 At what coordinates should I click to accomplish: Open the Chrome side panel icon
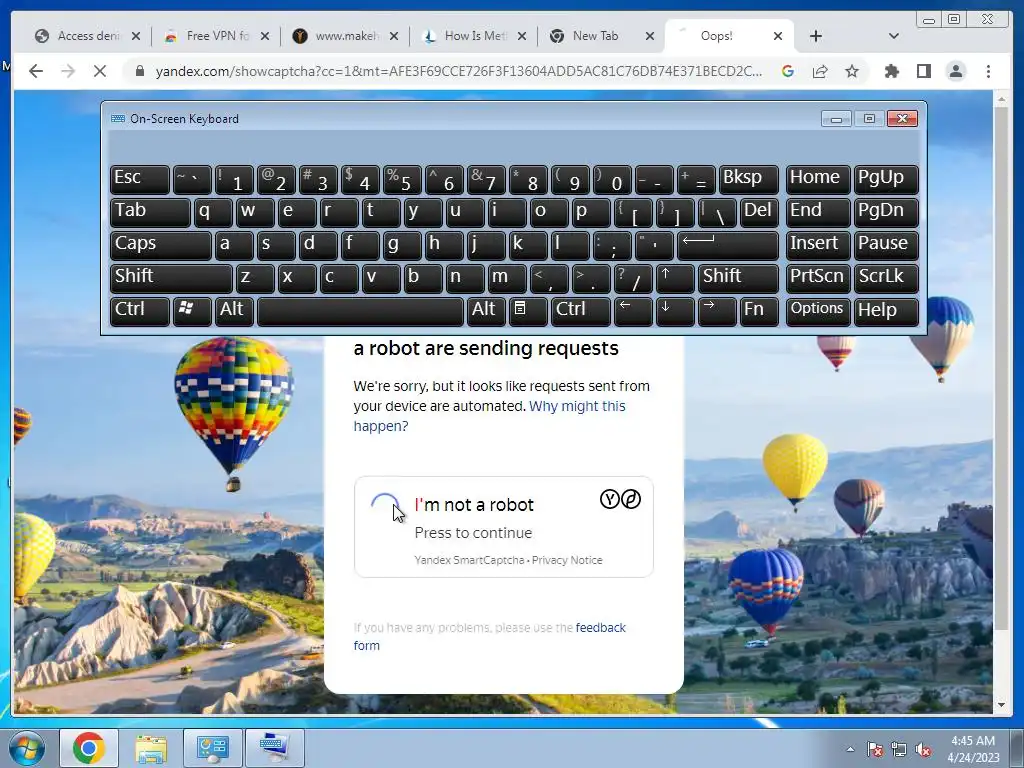pyautogui.click(x=923, y=71)
